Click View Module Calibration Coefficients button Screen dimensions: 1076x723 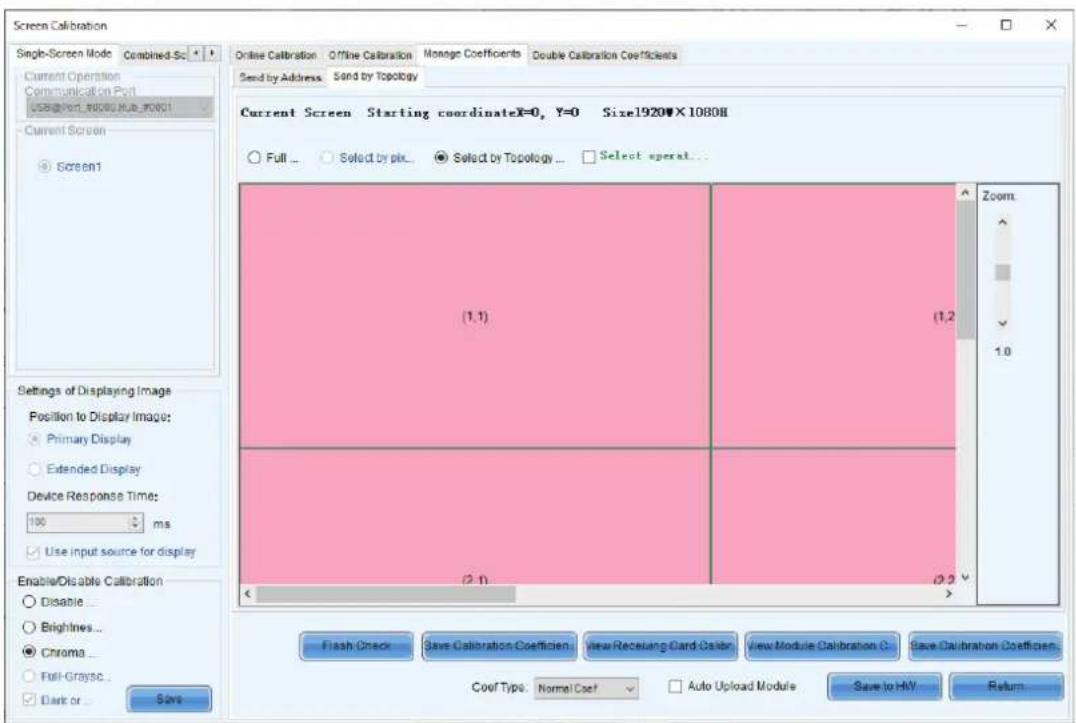point(822,646)
